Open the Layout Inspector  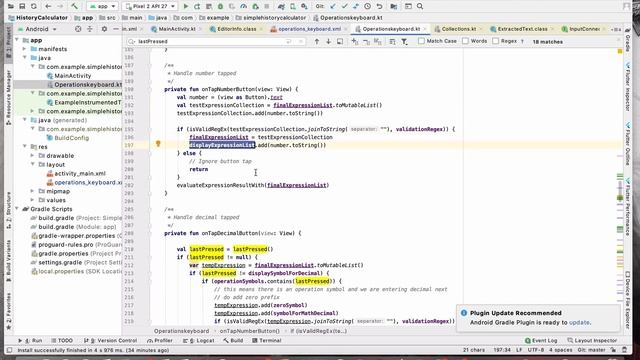592,340
